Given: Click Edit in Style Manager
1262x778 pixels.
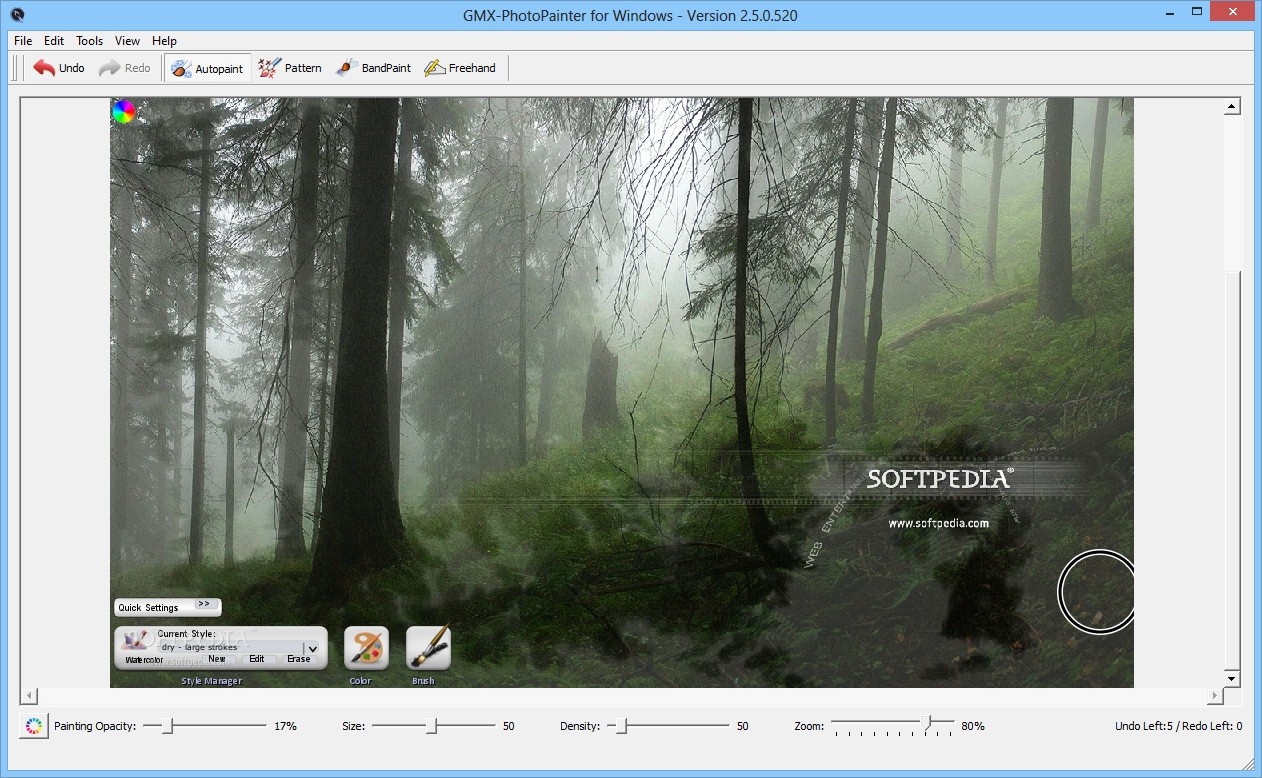Looking at the screenshot, I should pyautogui.click(x=257, y=659).
